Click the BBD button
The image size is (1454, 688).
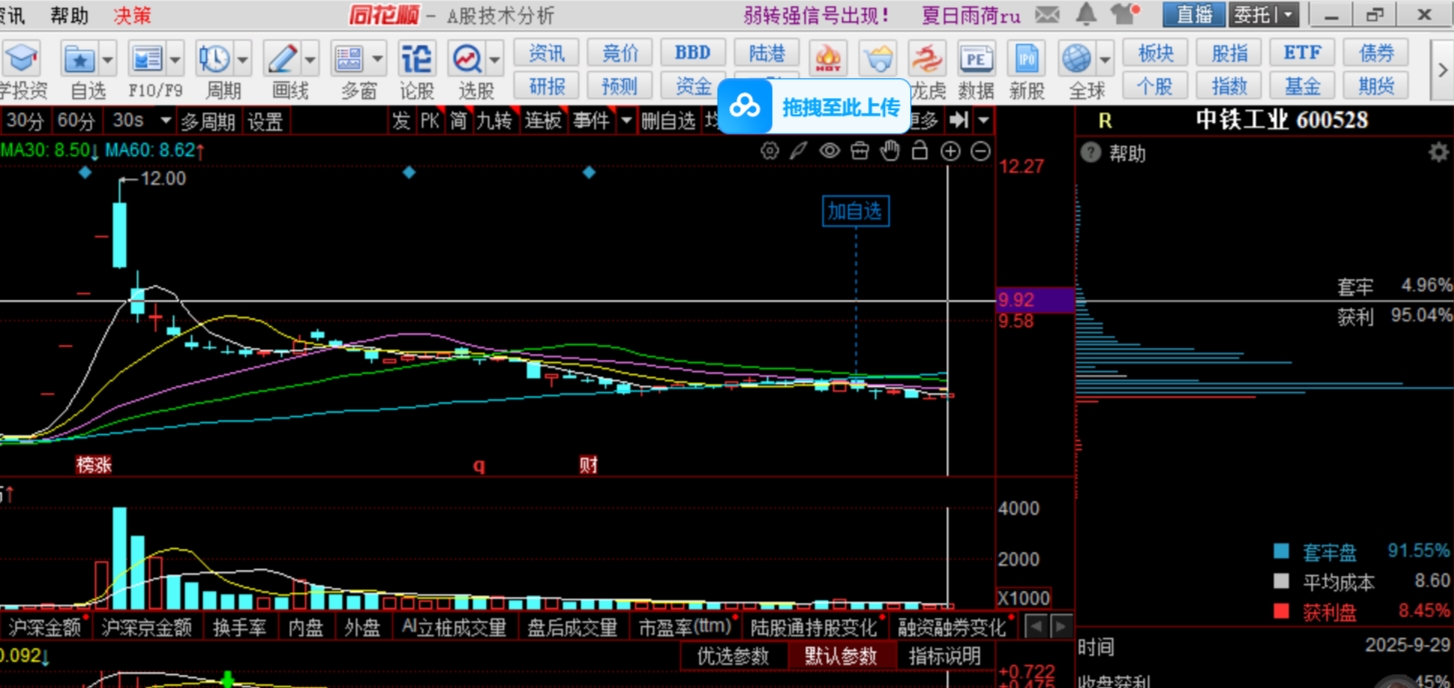pyautogui.click(x=693, y=52)
